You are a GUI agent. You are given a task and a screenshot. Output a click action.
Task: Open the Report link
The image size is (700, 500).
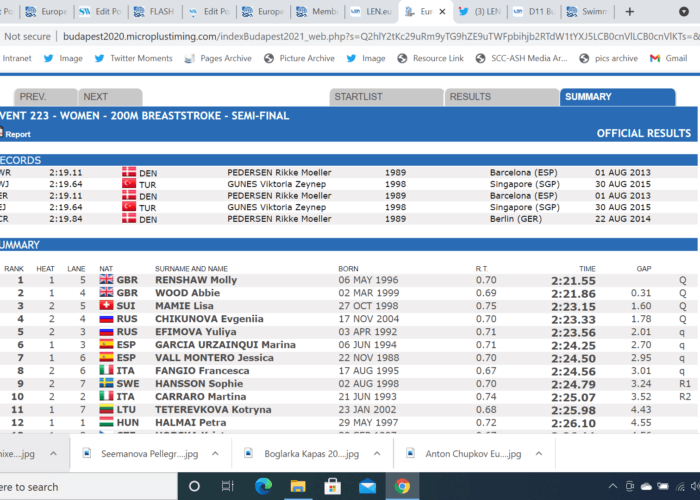(18, 133)
